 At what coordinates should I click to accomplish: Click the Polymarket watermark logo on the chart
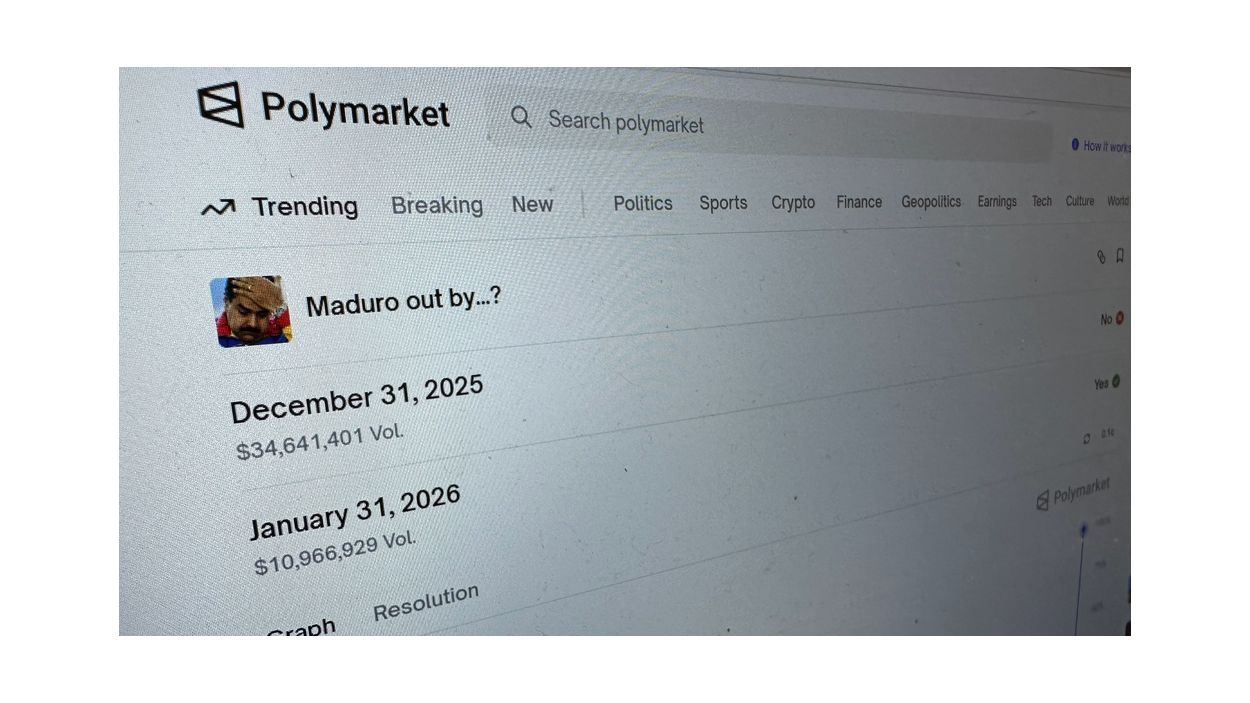click(x=1043, y=500)
